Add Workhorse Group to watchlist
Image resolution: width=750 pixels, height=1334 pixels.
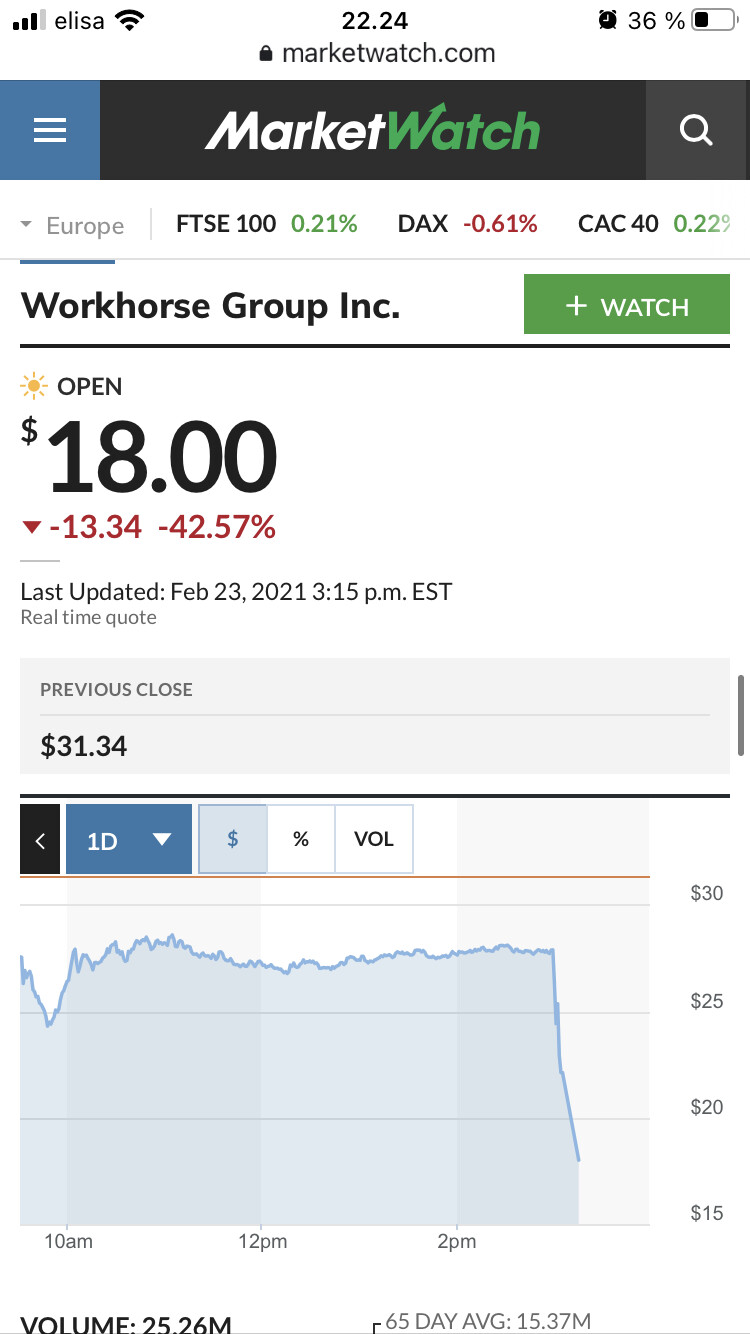(x=626, y=306)
